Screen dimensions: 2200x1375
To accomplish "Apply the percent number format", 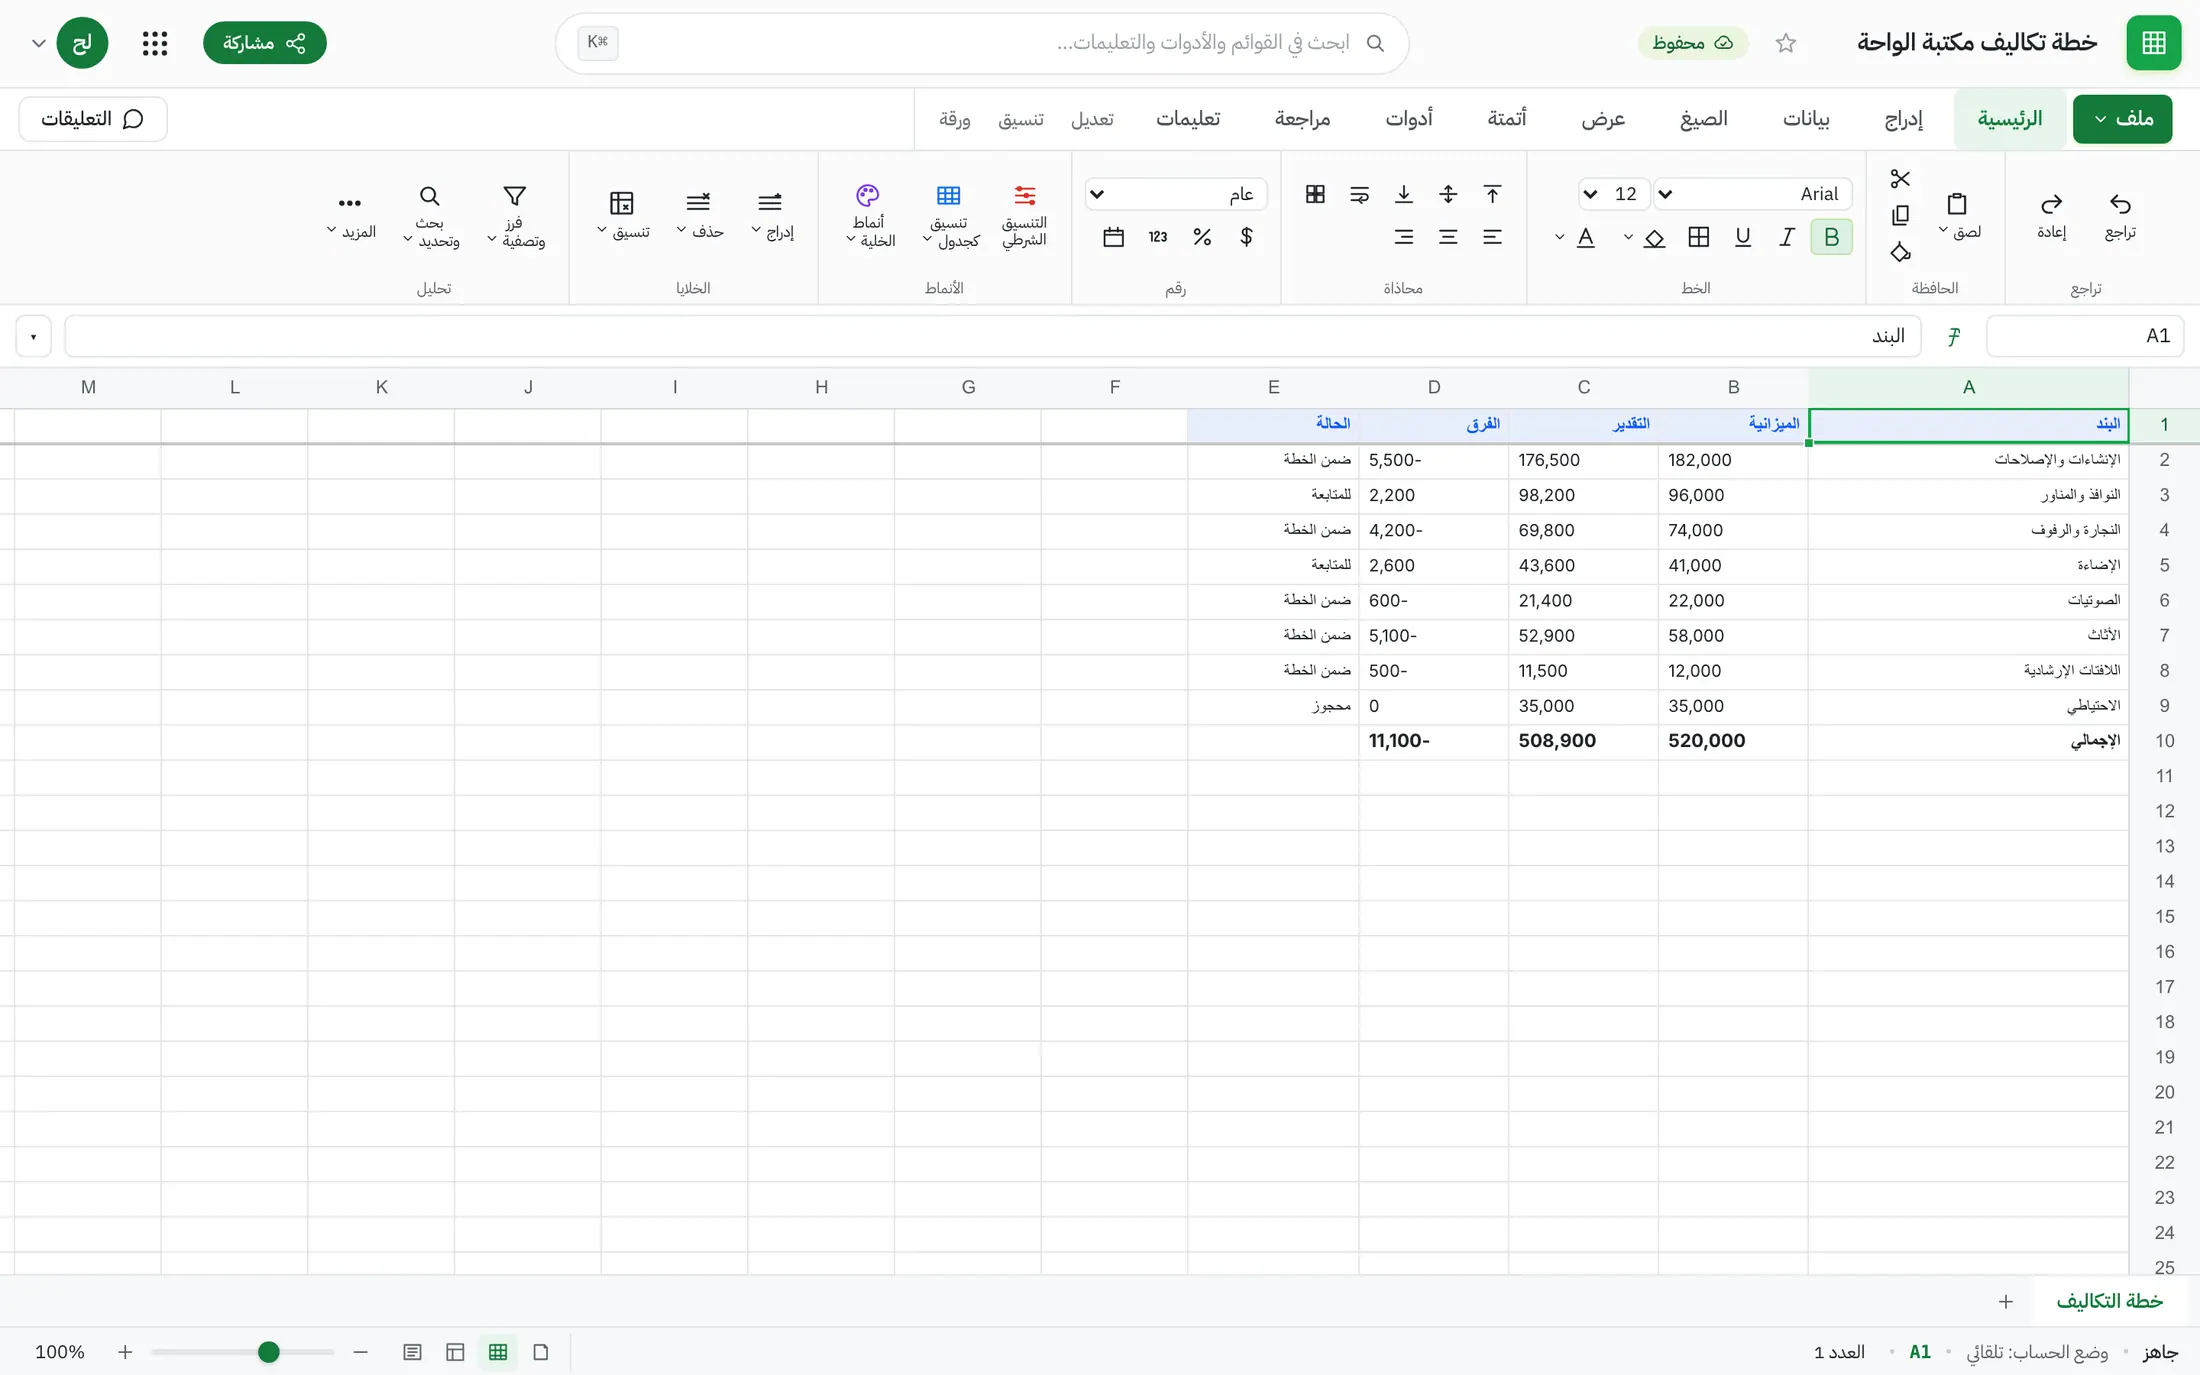I will tap(1202, 237).
